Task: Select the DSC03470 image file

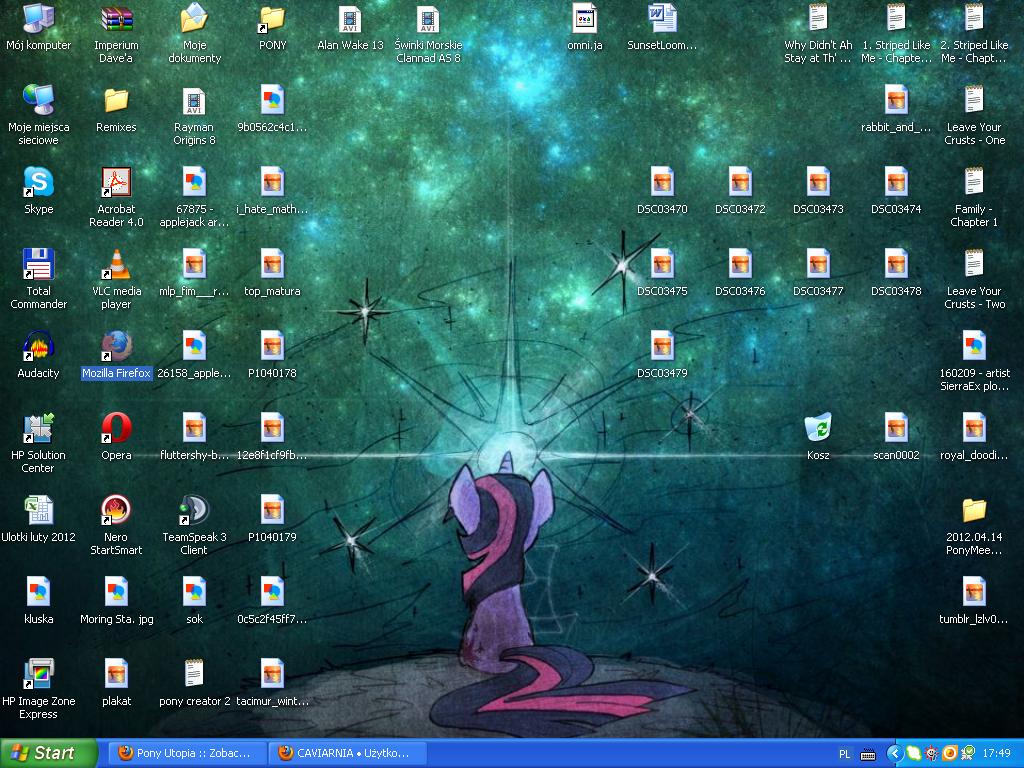Action: coord(662,183)
